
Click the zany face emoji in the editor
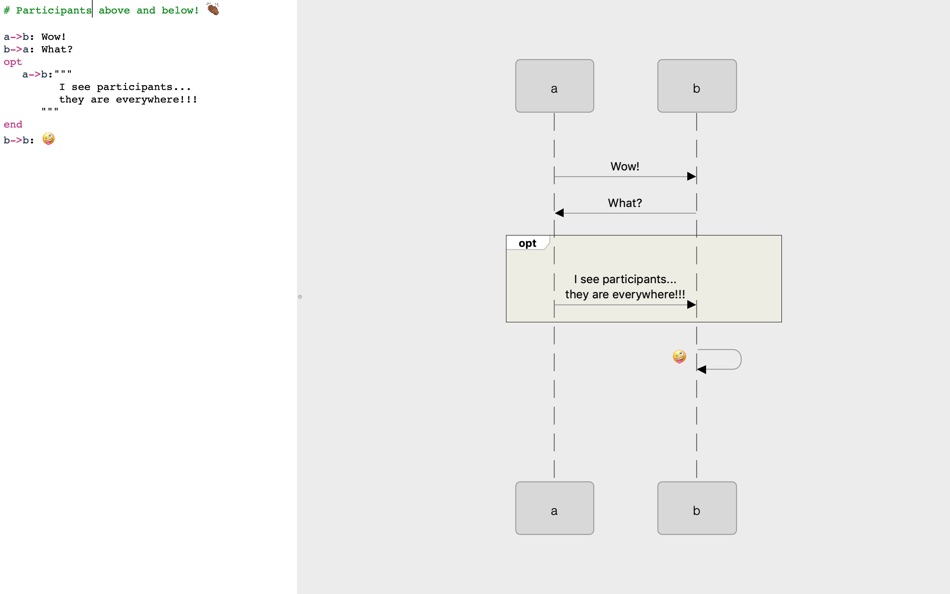pyautogui.click(x=48, y=139)
